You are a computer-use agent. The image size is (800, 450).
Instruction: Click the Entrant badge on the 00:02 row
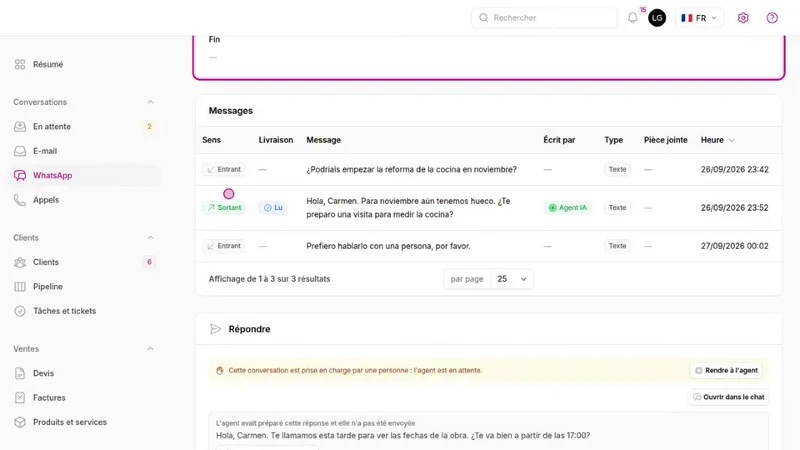click(224, 246)
